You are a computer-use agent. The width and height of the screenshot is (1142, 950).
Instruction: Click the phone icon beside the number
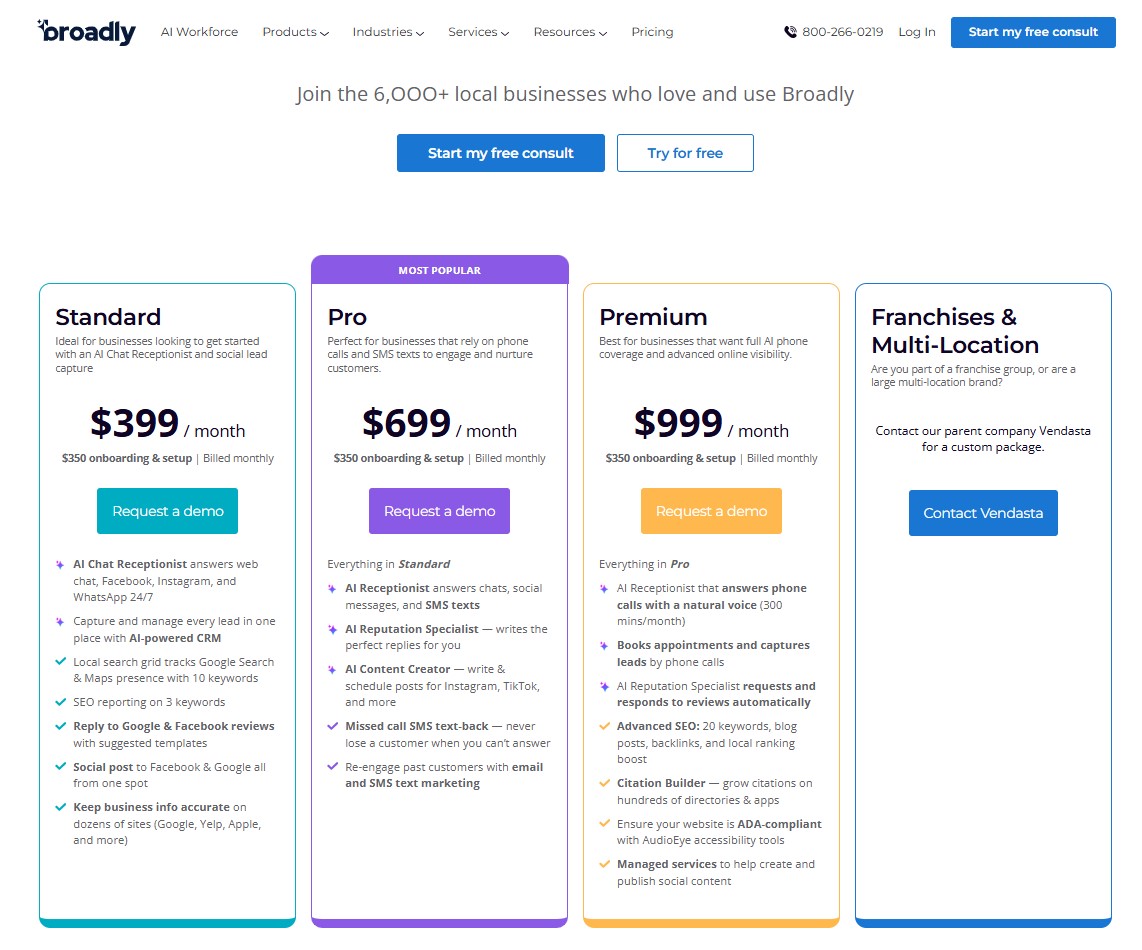pyautogui.click(x=790, y=32)
